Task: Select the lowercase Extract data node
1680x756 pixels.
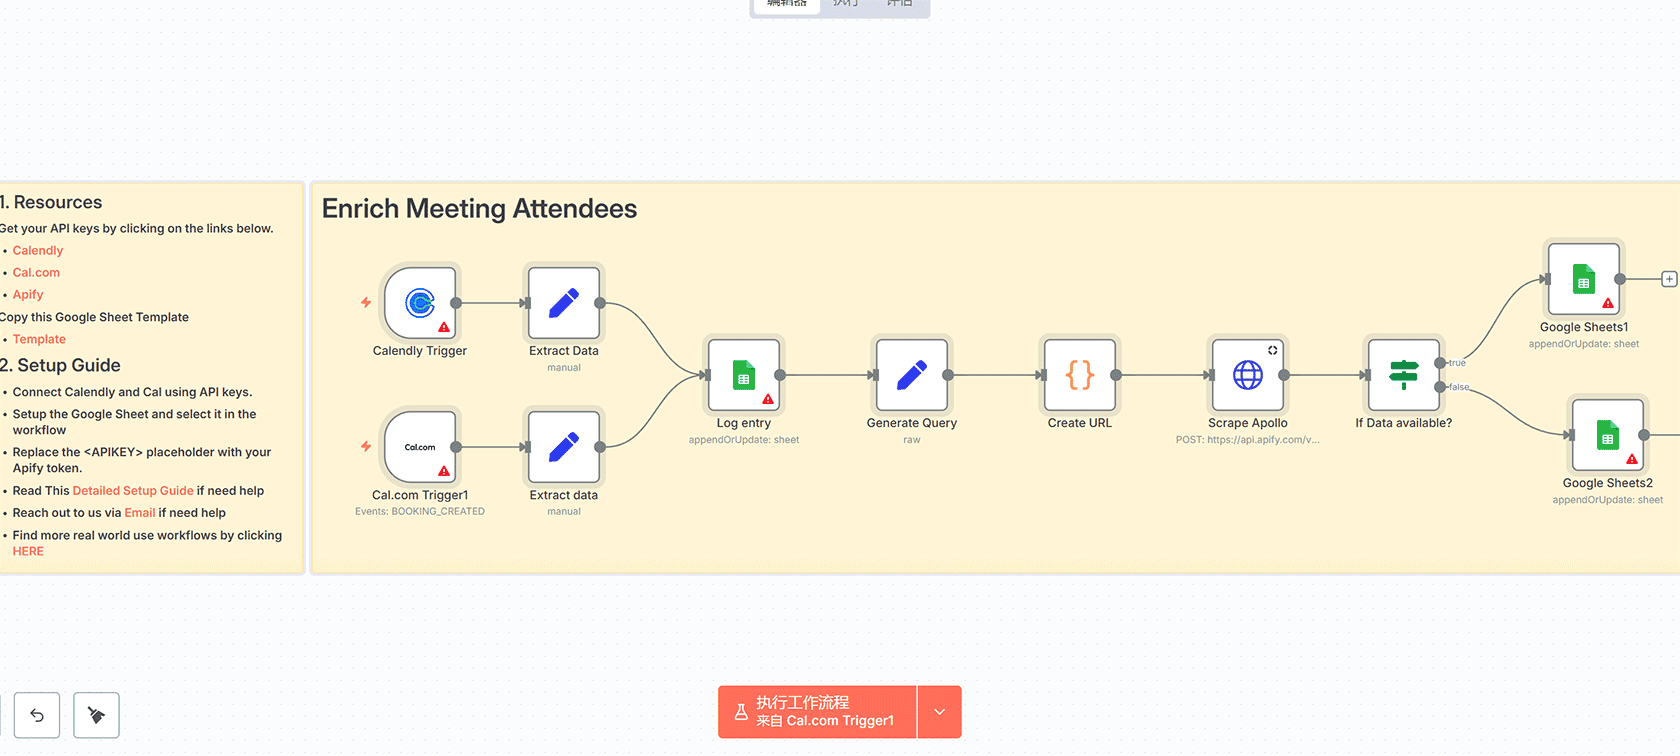Action: click(x=564, y=447)
